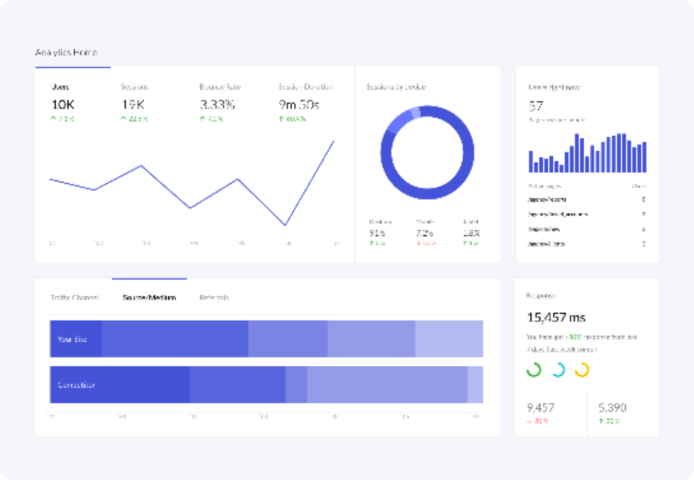Image resolution: width=694 pixels, height=481 pixels.
Task: Click green up arrow under Sessions 19K
Action: tap(124, 119)
